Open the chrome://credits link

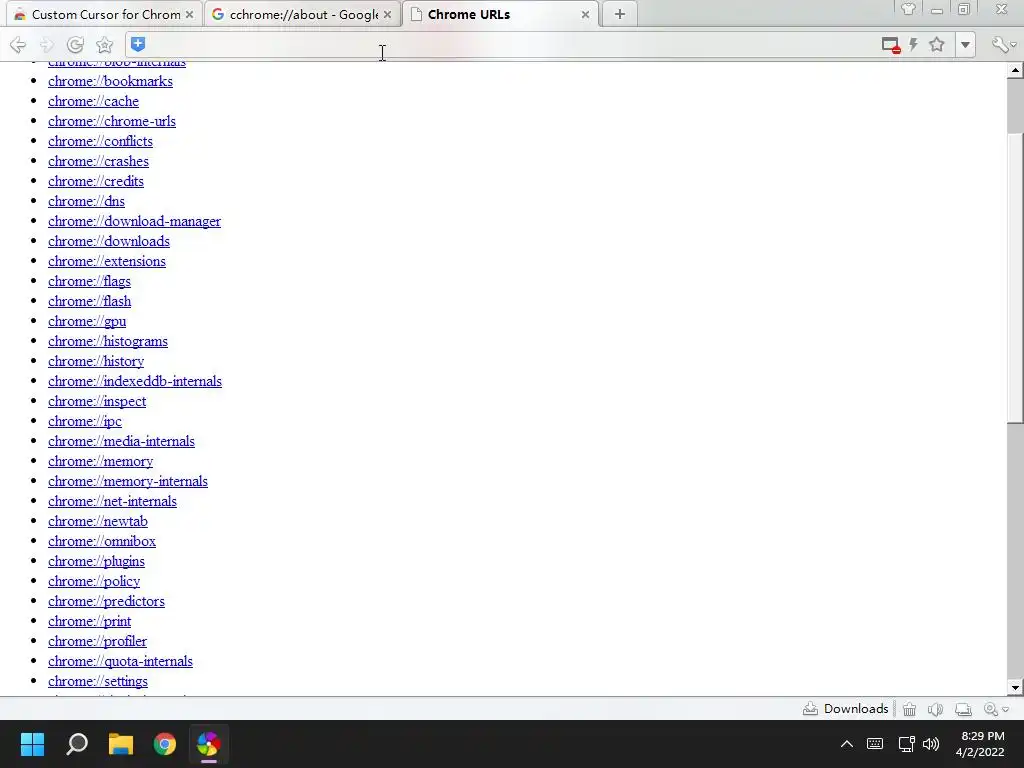(x=95, y=182)
